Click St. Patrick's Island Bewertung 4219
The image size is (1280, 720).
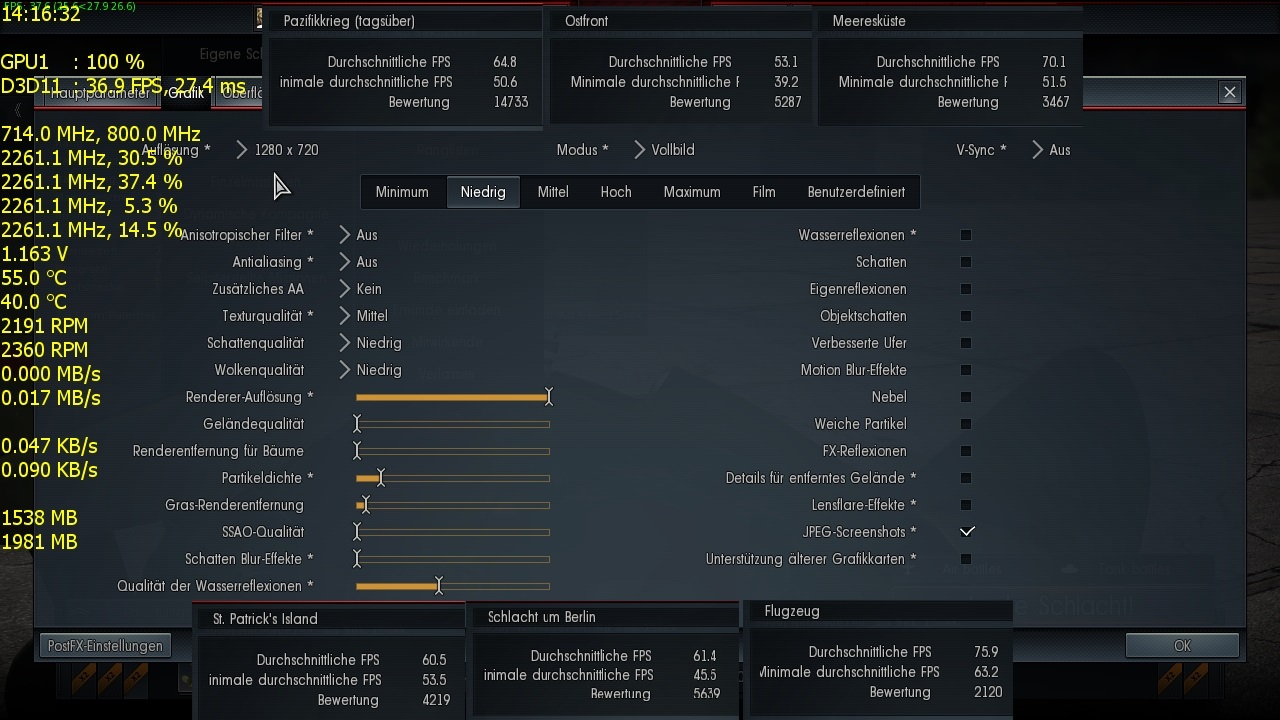click(x=436, y=700)
